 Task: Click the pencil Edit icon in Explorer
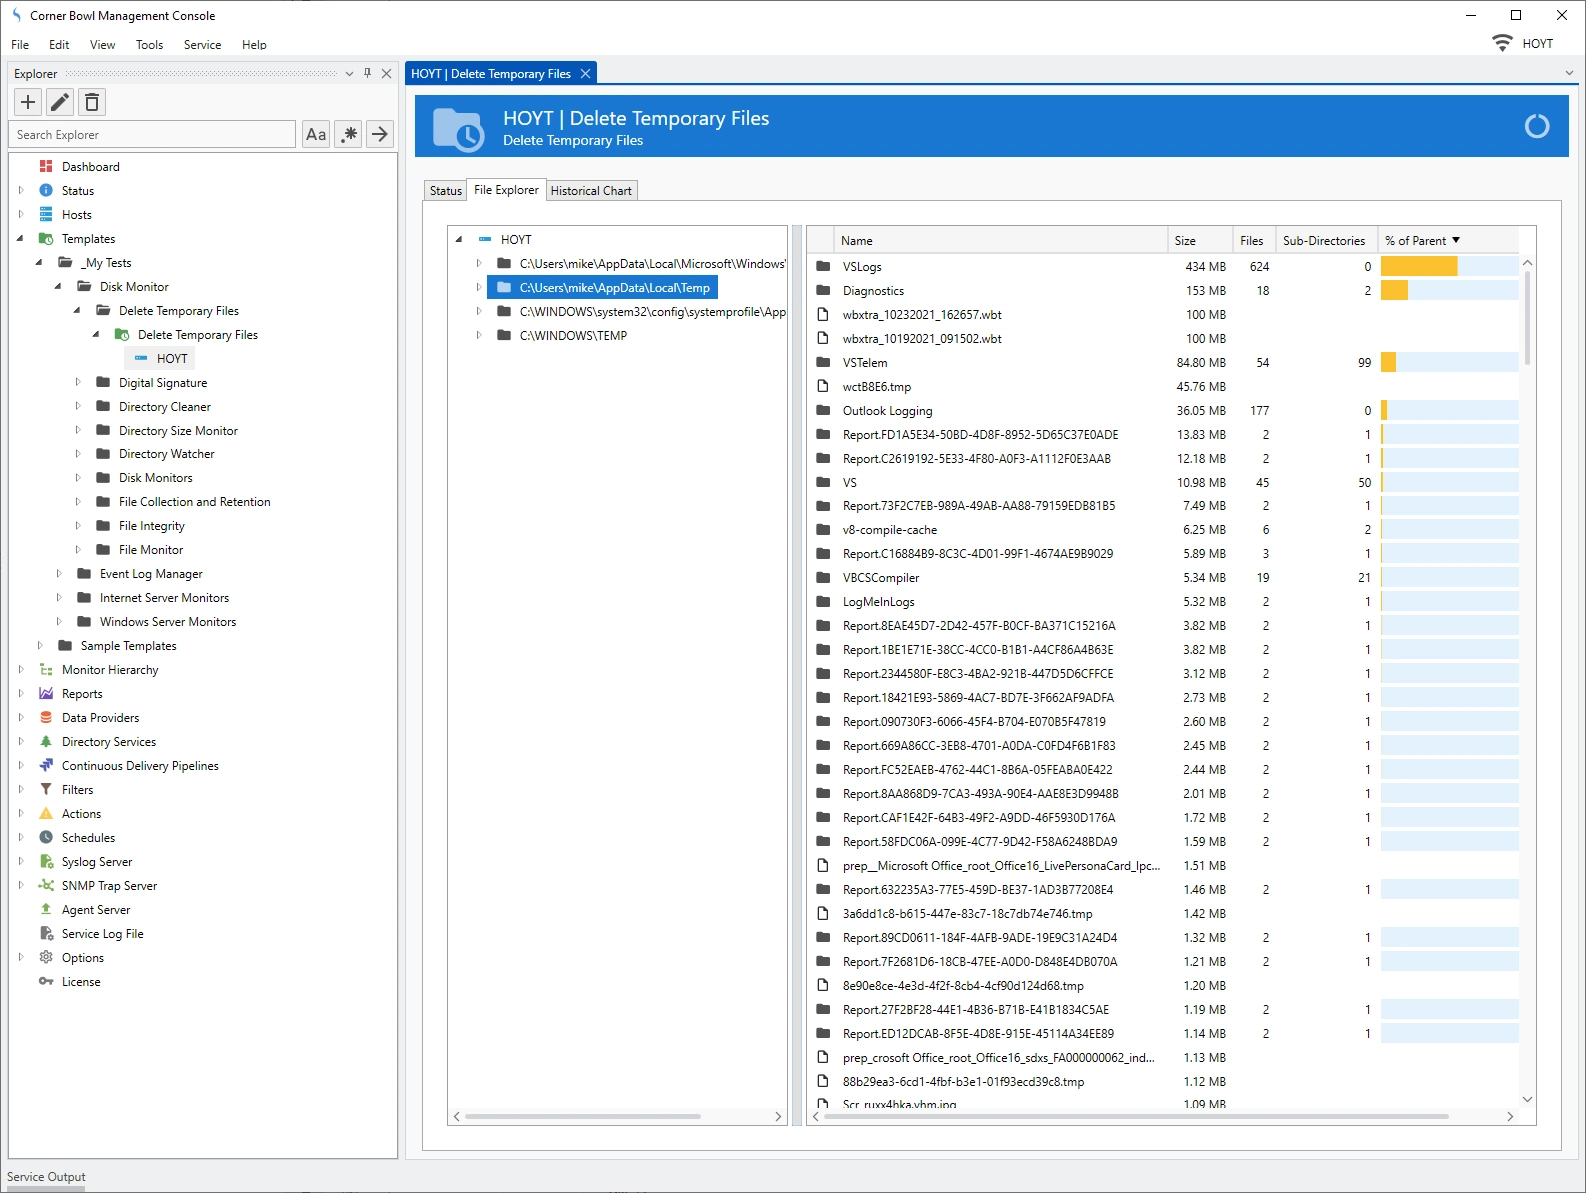tap(60, 102)
